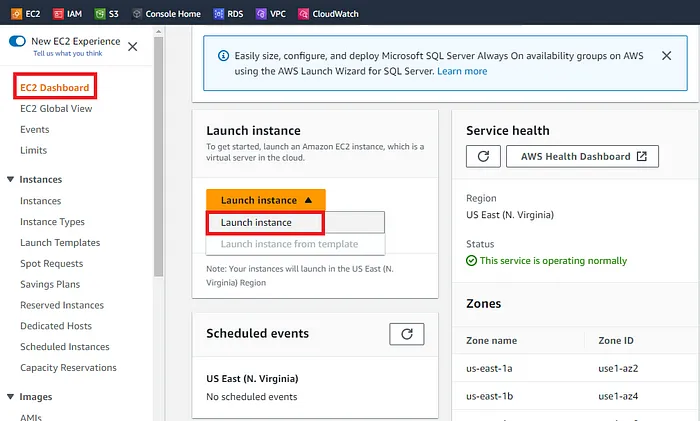Click the external link icon on Health Dashboard
700x421 pixels.
(x=642, y=156)
